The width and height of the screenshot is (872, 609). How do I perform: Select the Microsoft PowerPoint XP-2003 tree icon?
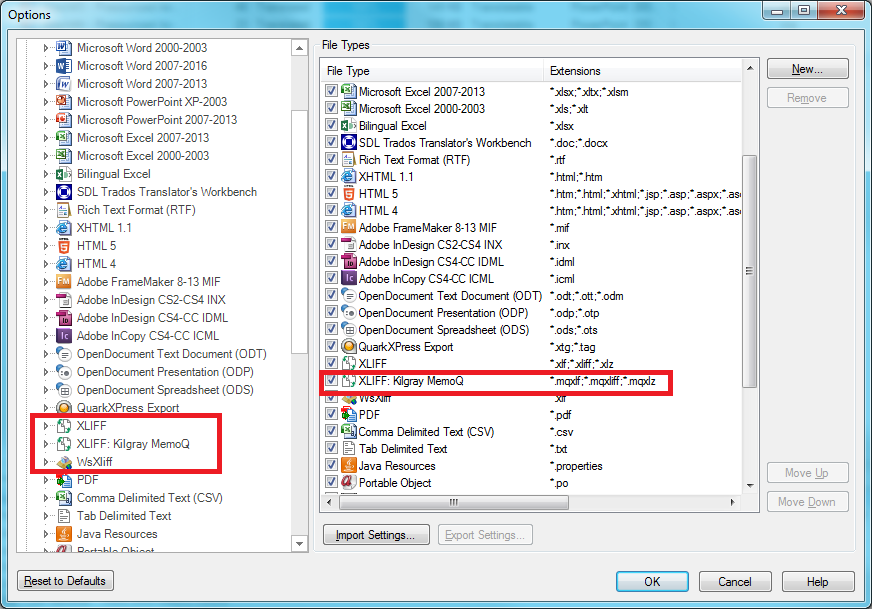(64, 102)
